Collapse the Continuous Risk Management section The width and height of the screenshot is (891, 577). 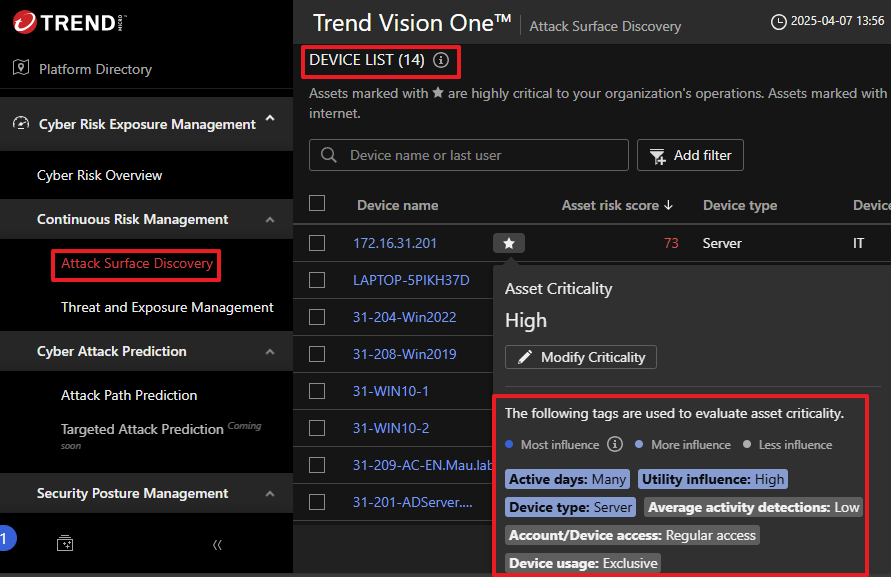tap(270, 220)
